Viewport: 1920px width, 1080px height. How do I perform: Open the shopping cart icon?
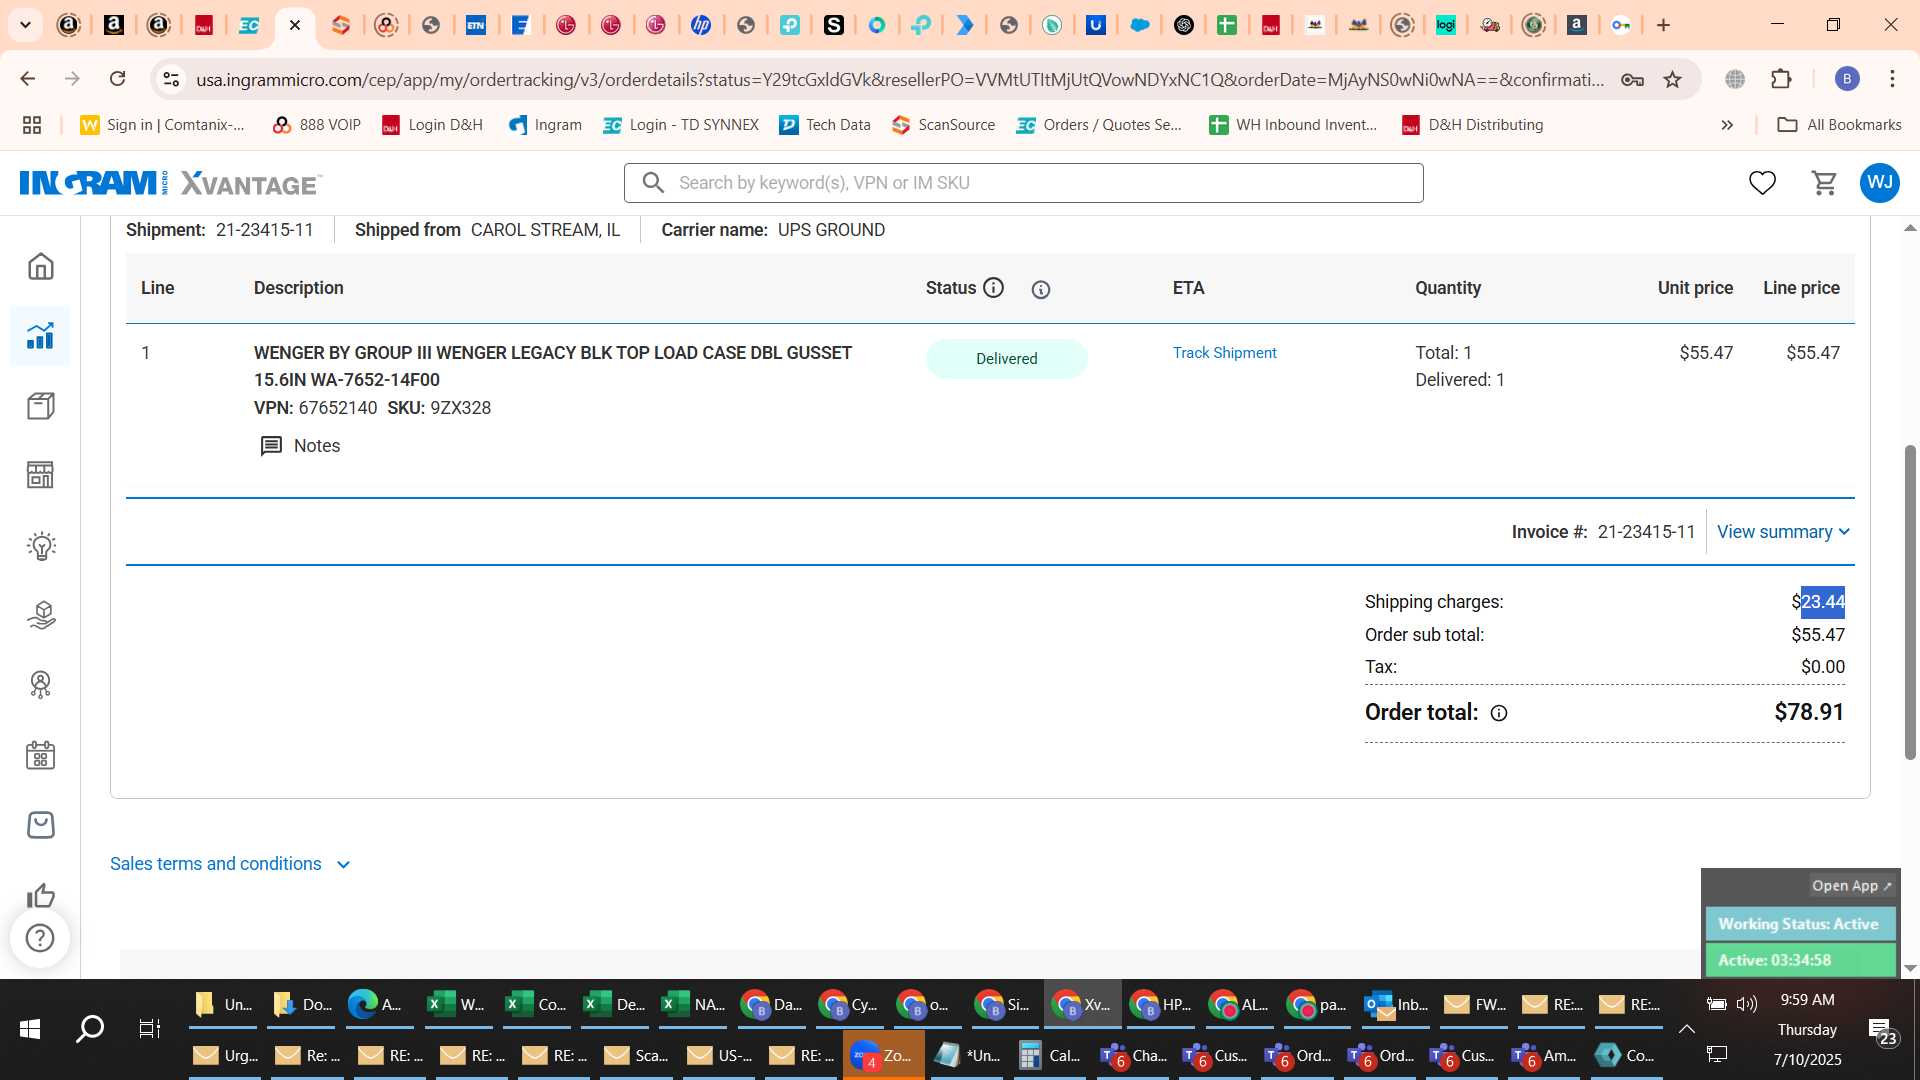click(1825, 183)
